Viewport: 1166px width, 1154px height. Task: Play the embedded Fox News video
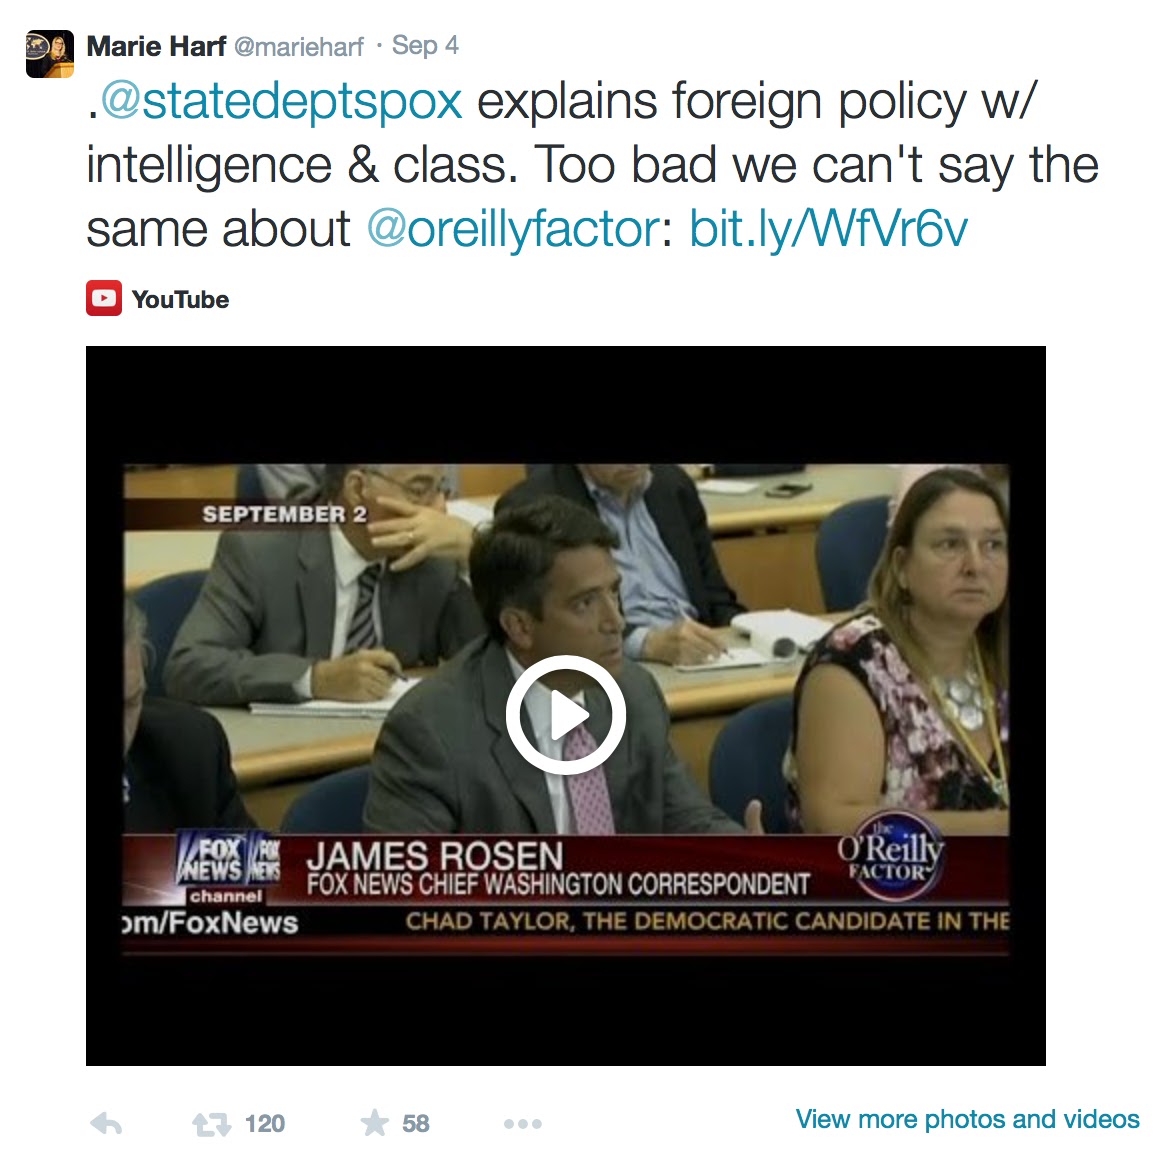coord(565,715)
